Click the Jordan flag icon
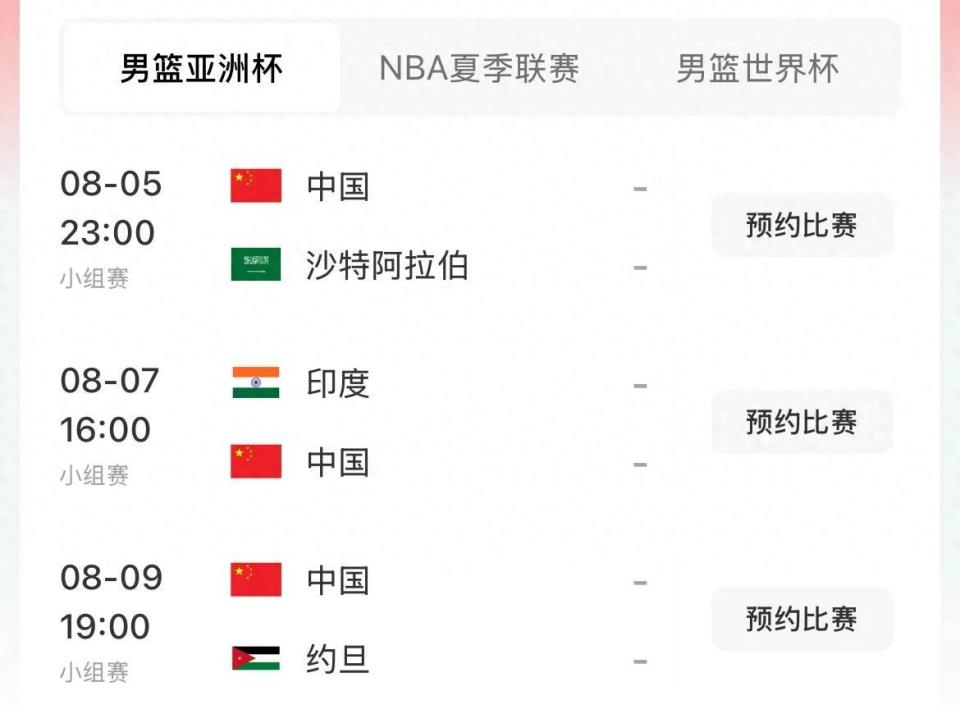 (256, 659)
